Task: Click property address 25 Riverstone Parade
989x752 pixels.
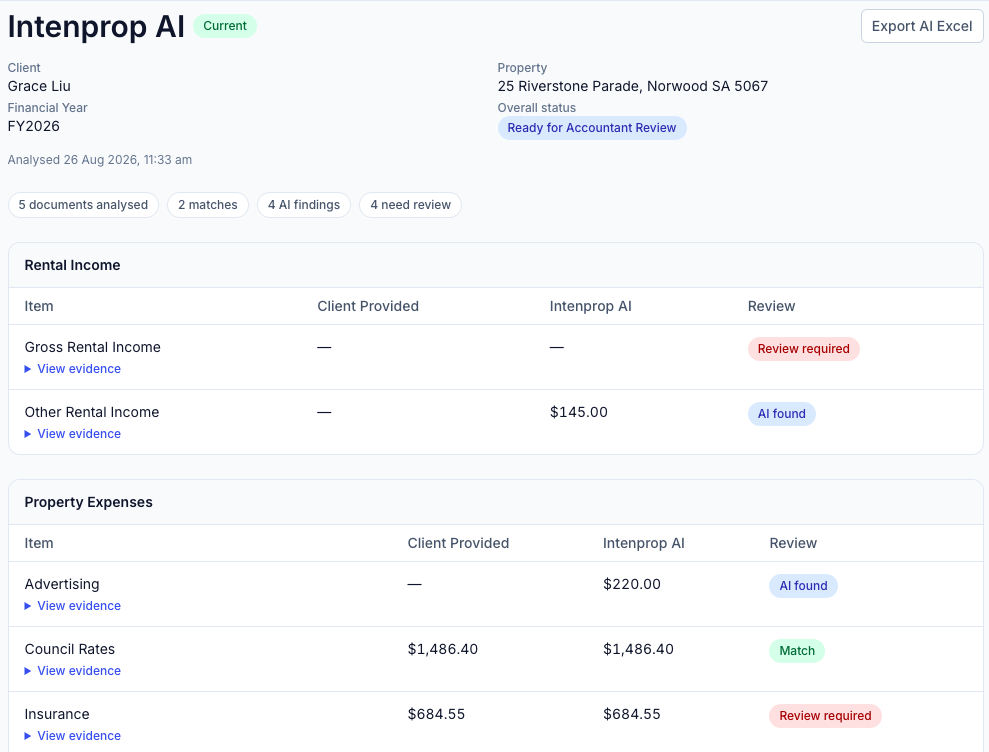Action: coord(633,86)
